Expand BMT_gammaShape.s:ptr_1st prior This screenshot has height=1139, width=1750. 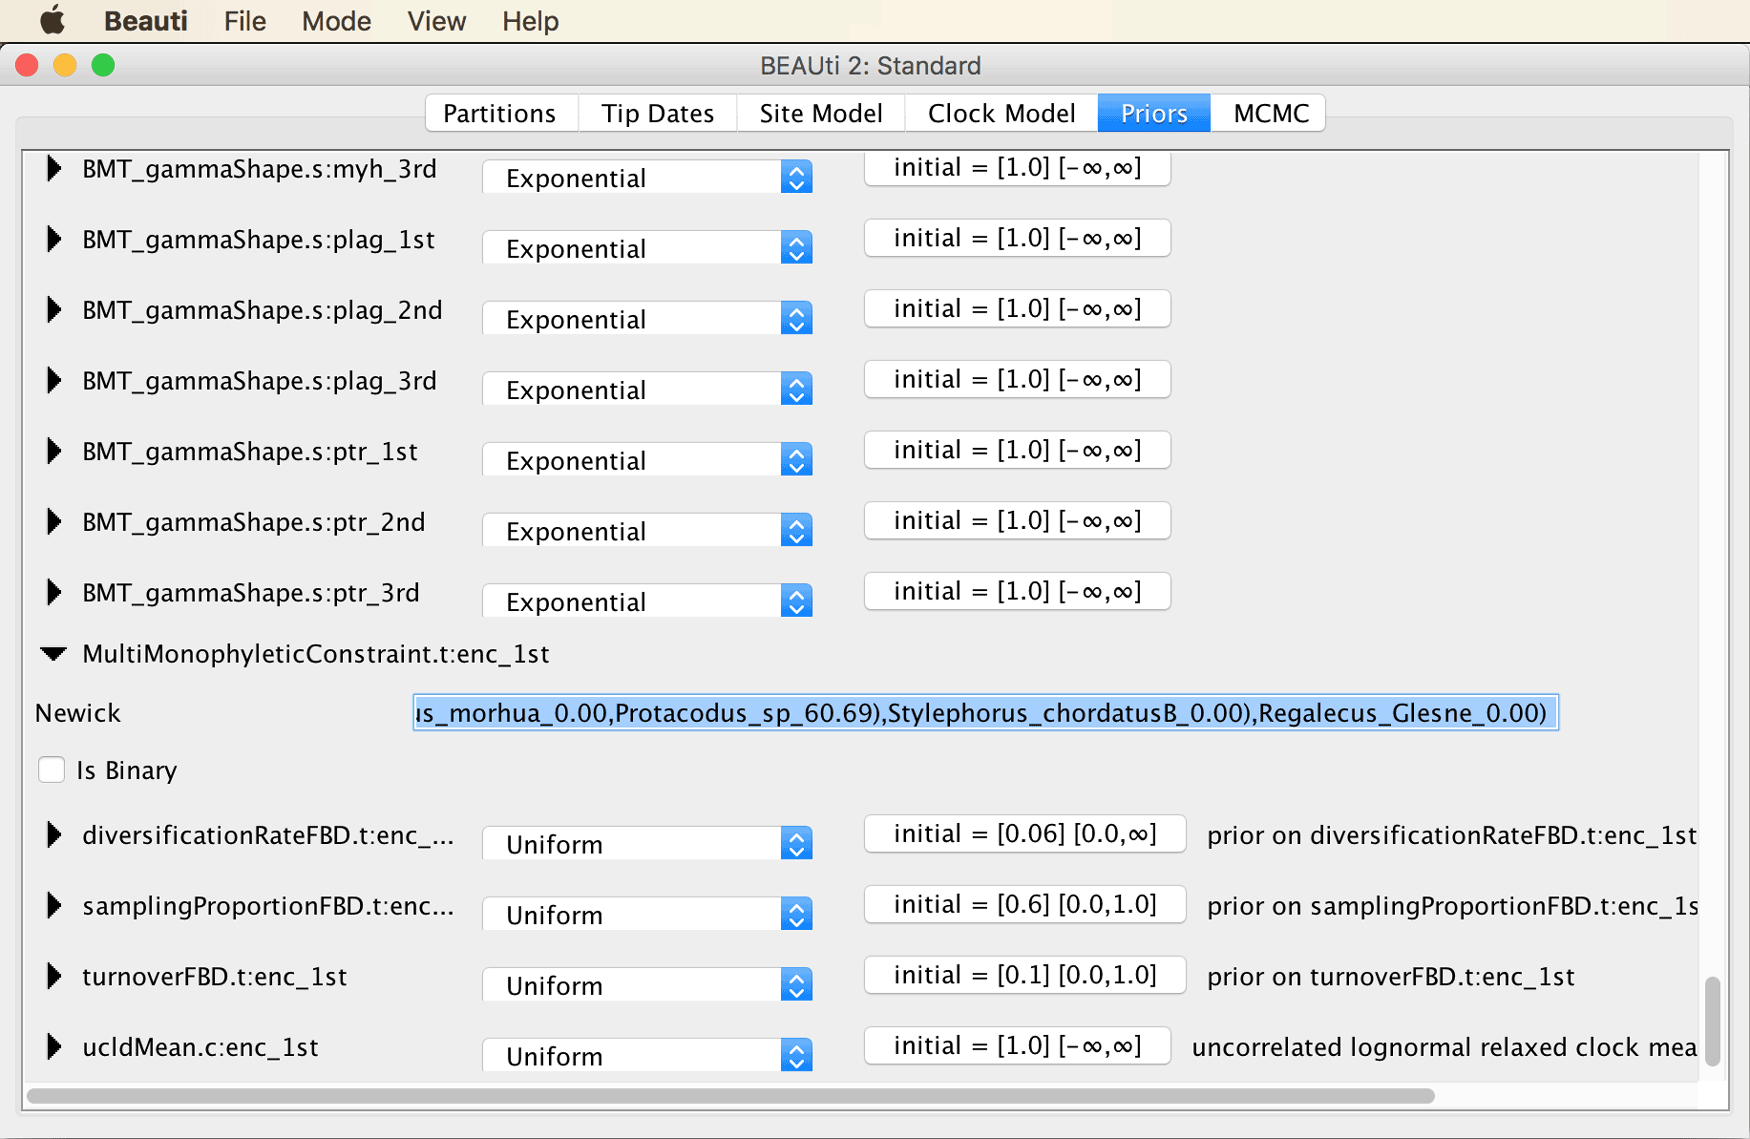(x=54, y=452)
